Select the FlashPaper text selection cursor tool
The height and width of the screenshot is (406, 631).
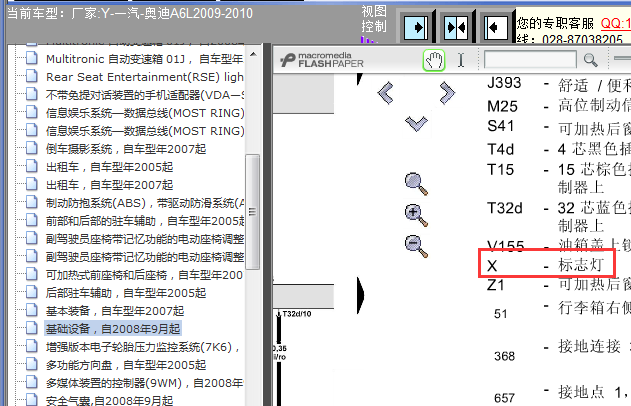point(461,60)
